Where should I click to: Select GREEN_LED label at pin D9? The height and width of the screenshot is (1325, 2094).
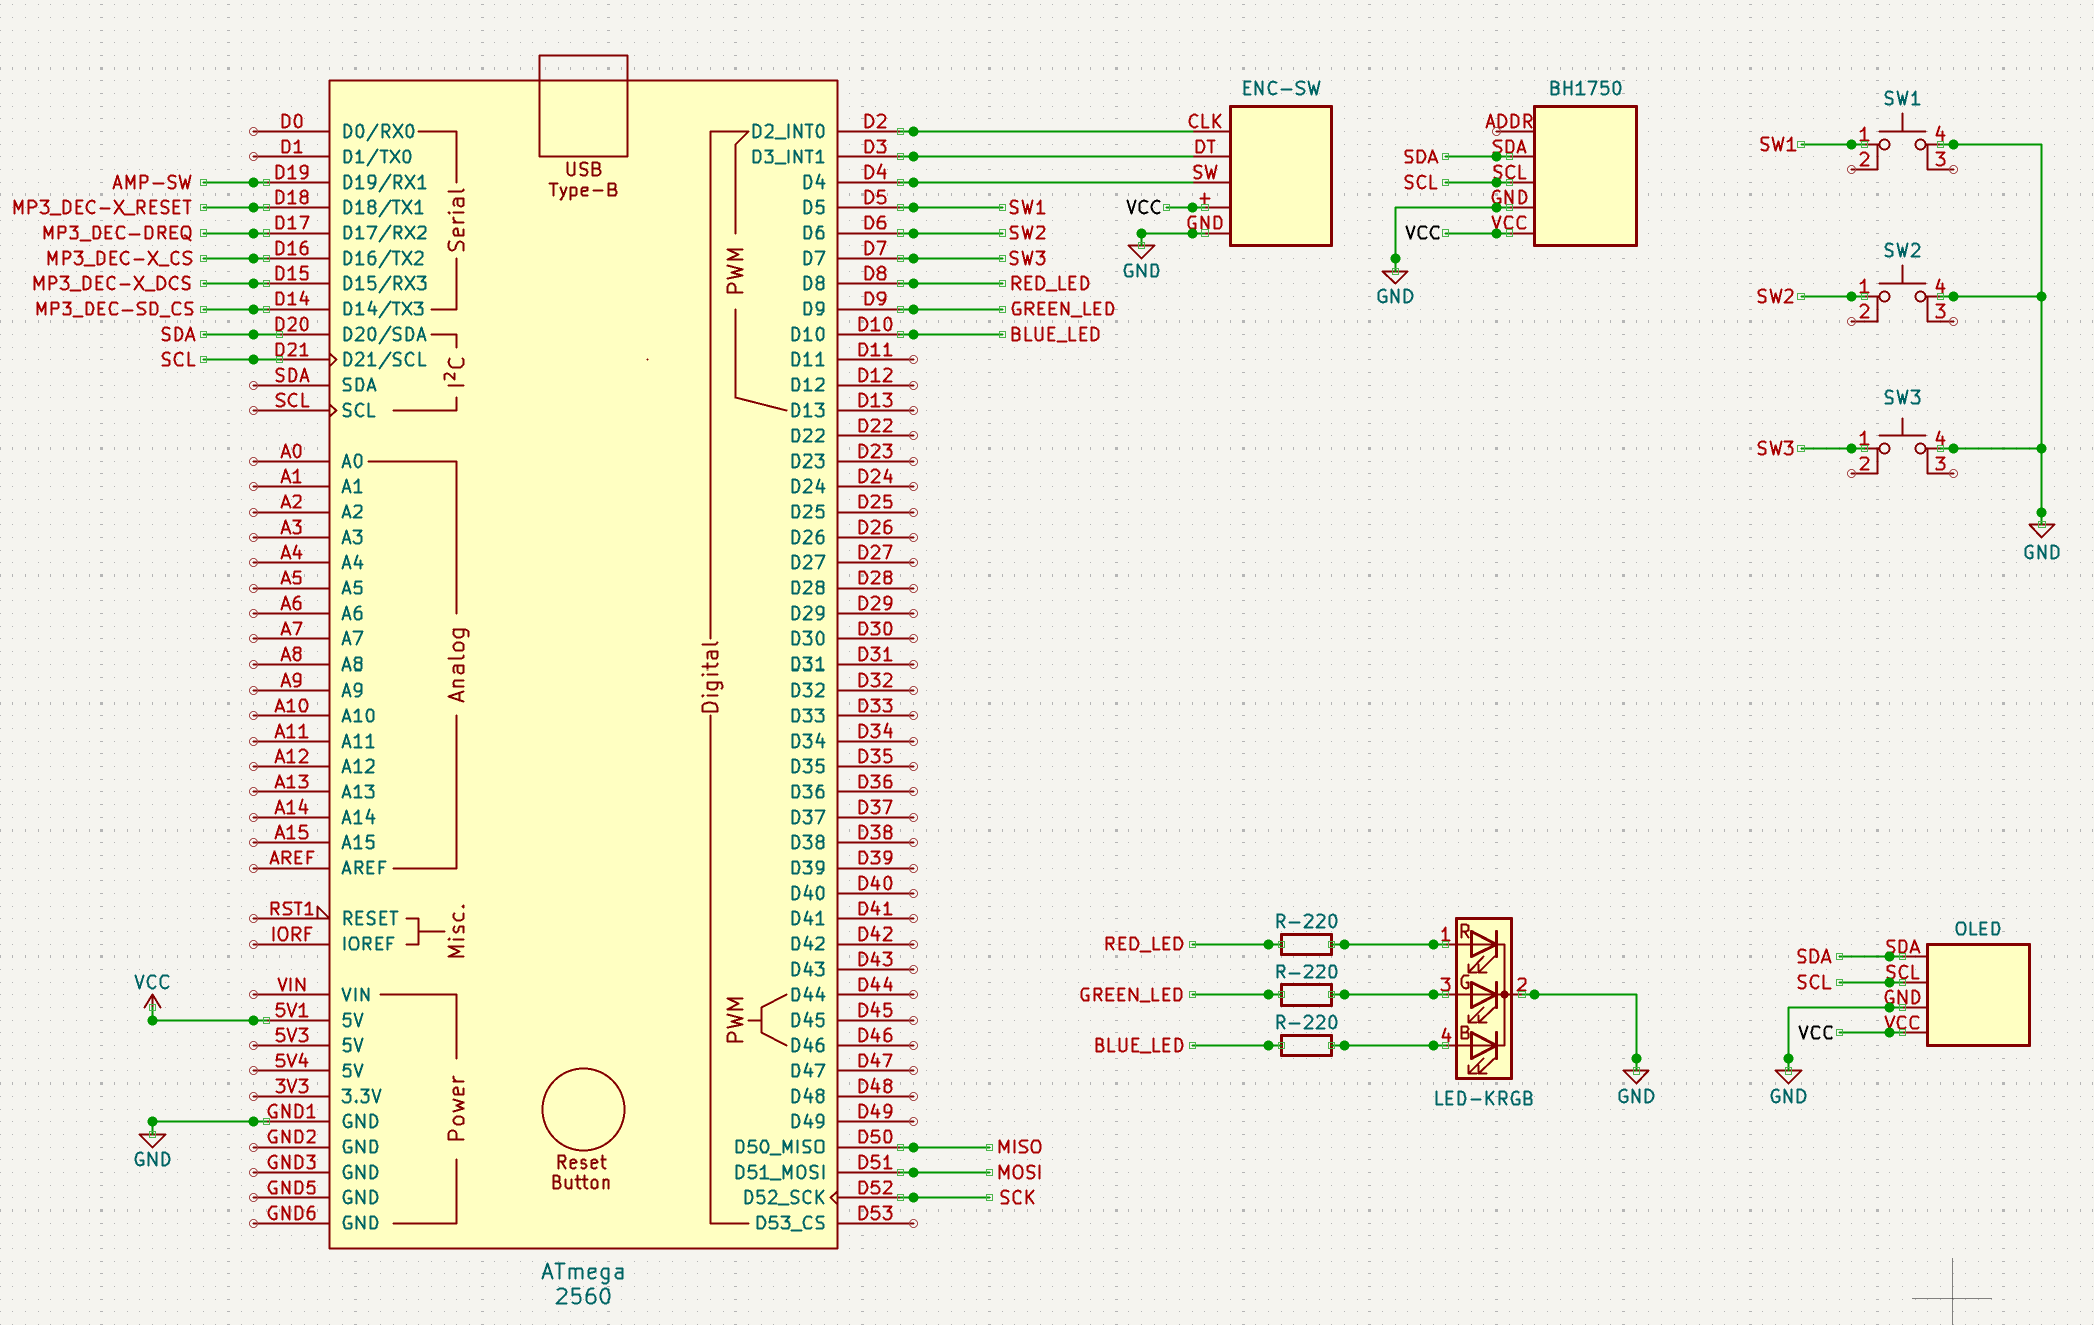click(1062, 309)
